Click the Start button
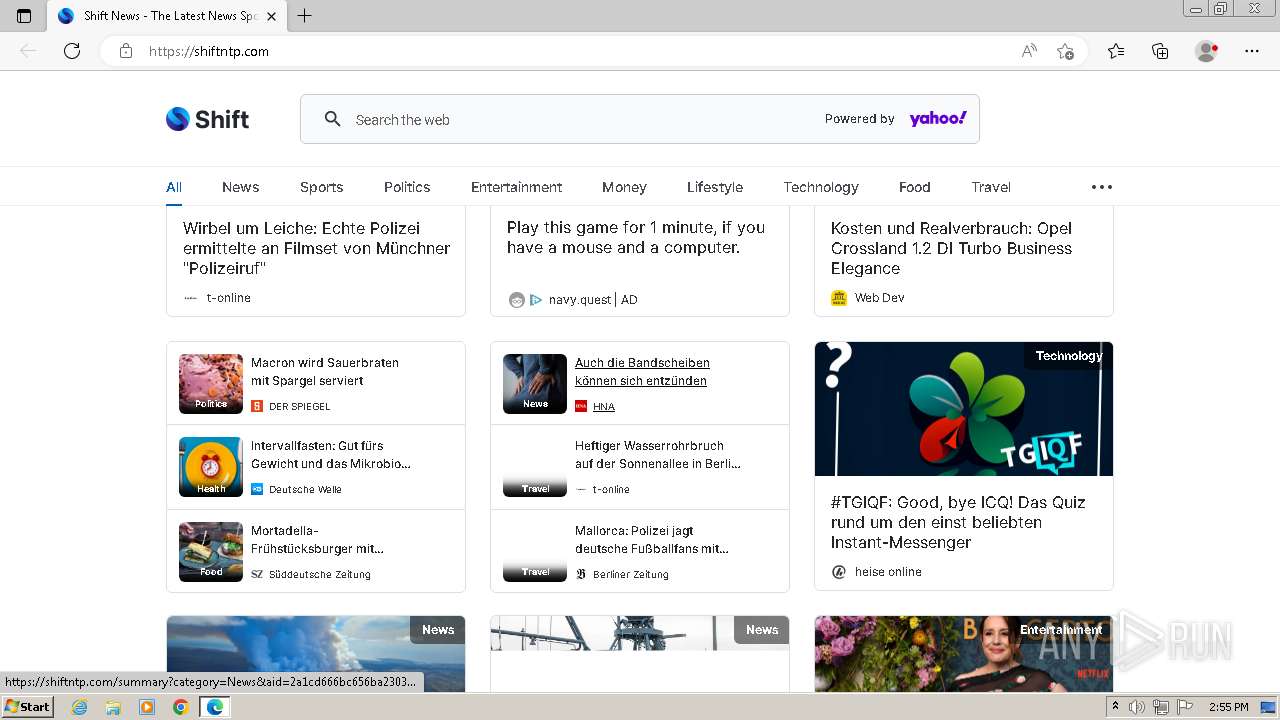The height and width of the screenshot is (720, 1280). click(x=27, y=707)
